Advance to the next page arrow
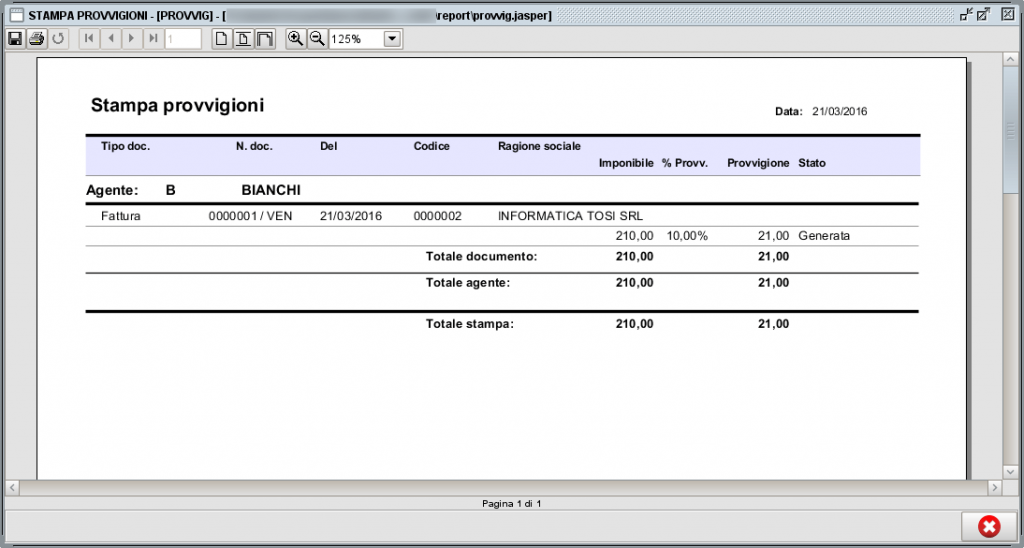 pyautogui.click(x=131, y=39)
